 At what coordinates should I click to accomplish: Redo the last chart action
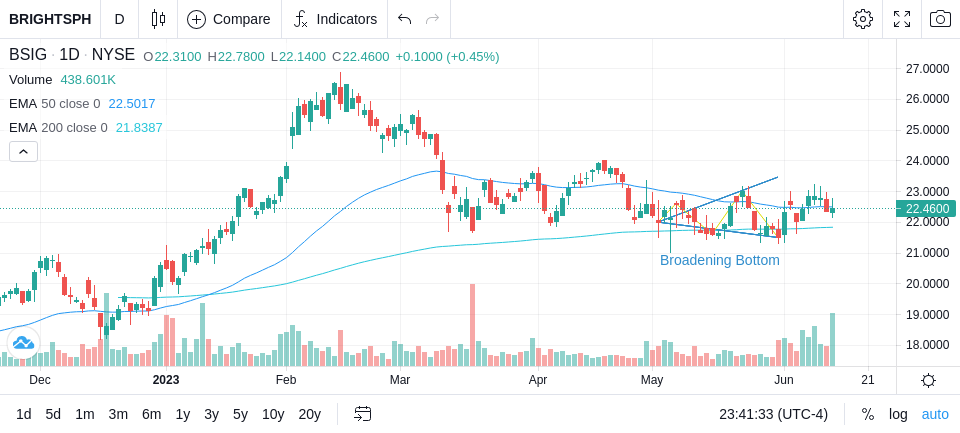[433, 19]
